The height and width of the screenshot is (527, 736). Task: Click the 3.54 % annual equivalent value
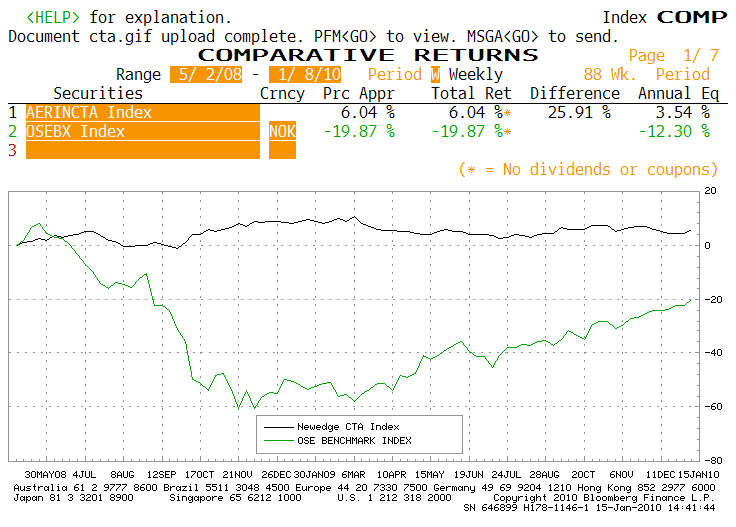683,113
